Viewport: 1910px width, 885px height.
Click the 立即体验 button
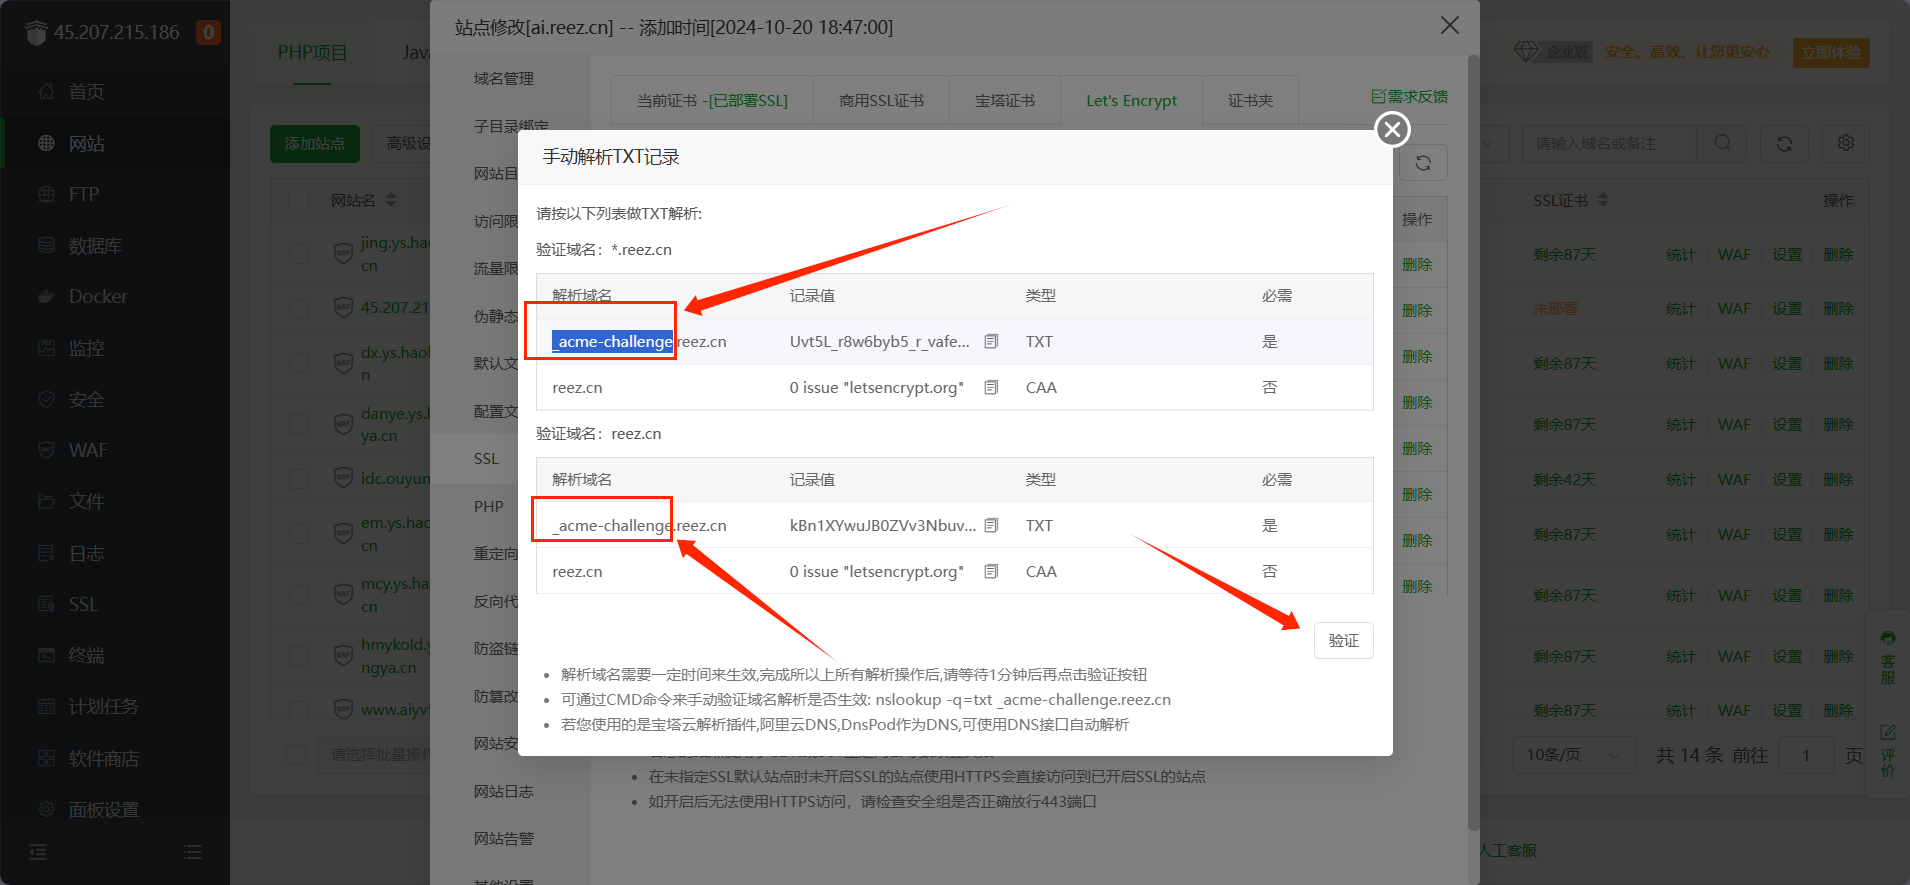[1831, 53]
